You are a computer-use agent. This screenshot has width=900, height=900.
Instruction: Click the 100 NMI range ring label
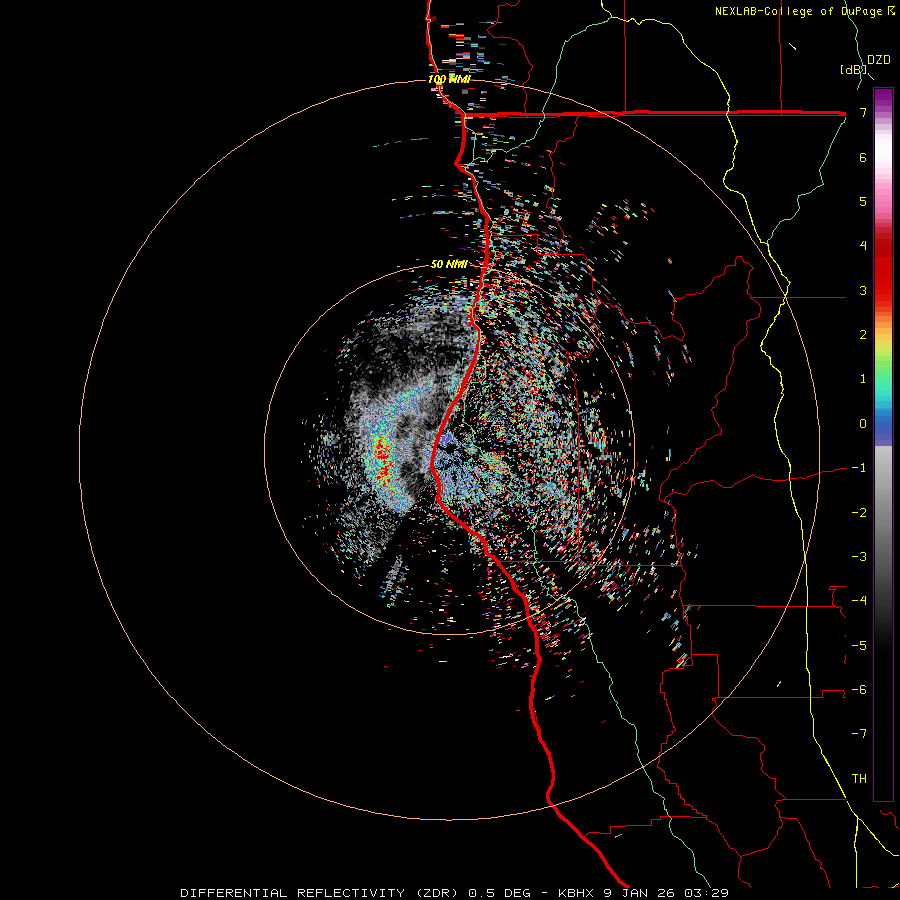[449, 79]
